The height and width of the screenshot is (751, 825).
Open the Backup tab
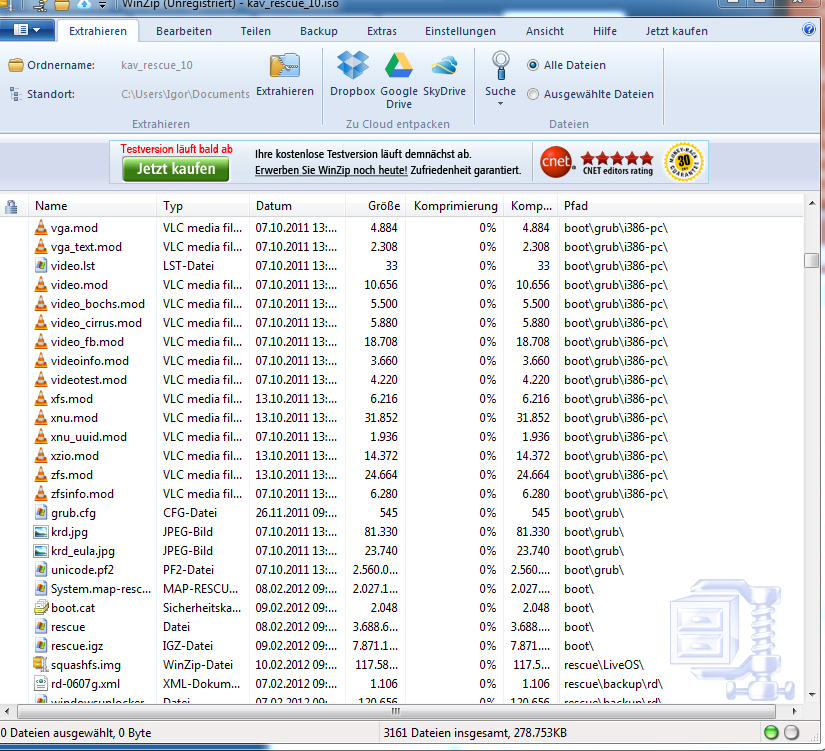[319, 31]
